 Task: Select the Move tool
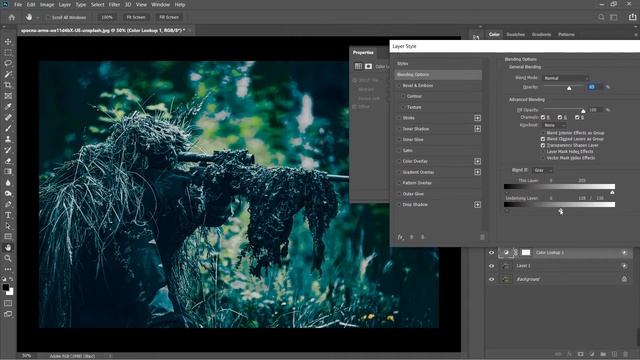click(x=8, y=42)
